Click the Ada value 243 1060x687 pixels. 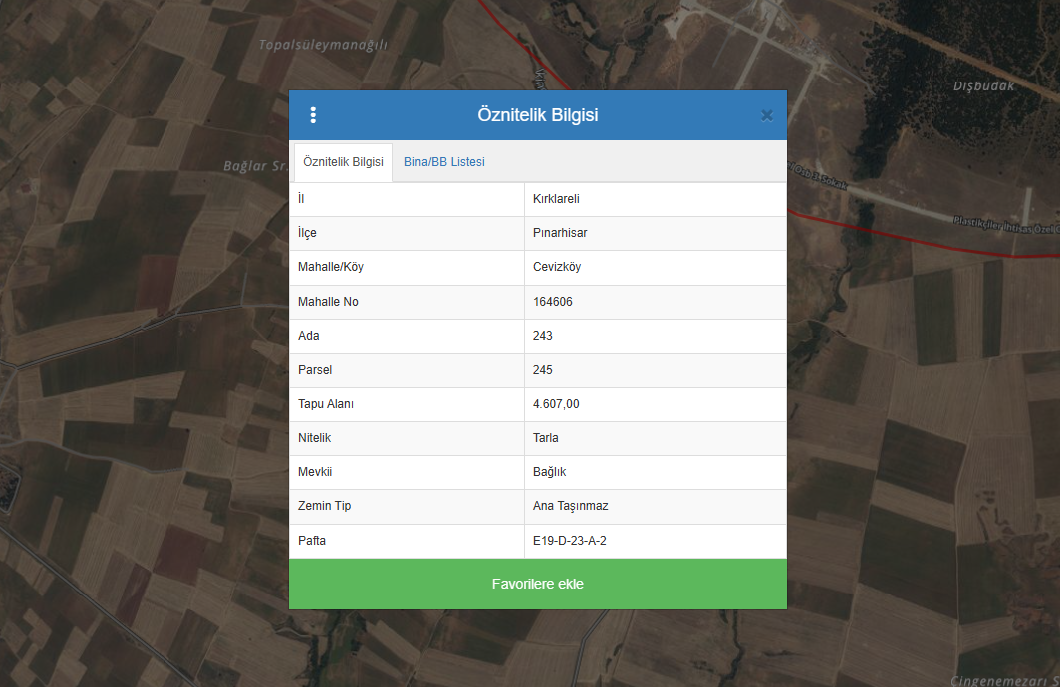click(x=543, y=336)
